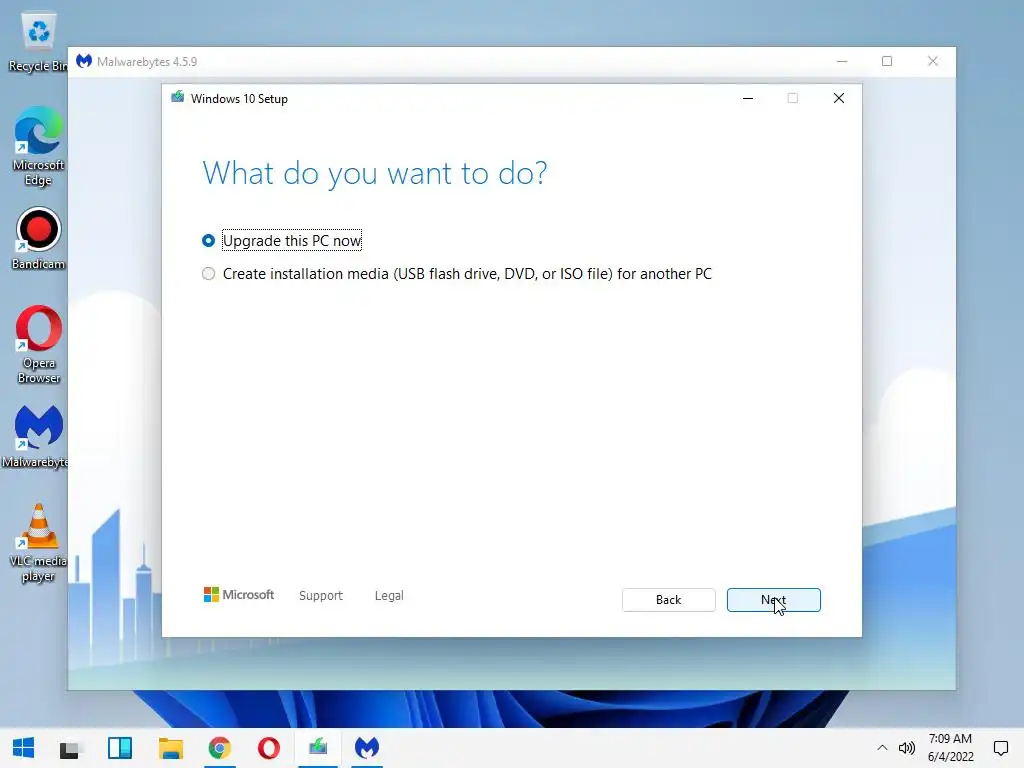The width and height of the screenshot is (1024, 768).
Task: Minimize the Windows 10 Setup window
Action: pyautogui.click(x=748, y=98)
